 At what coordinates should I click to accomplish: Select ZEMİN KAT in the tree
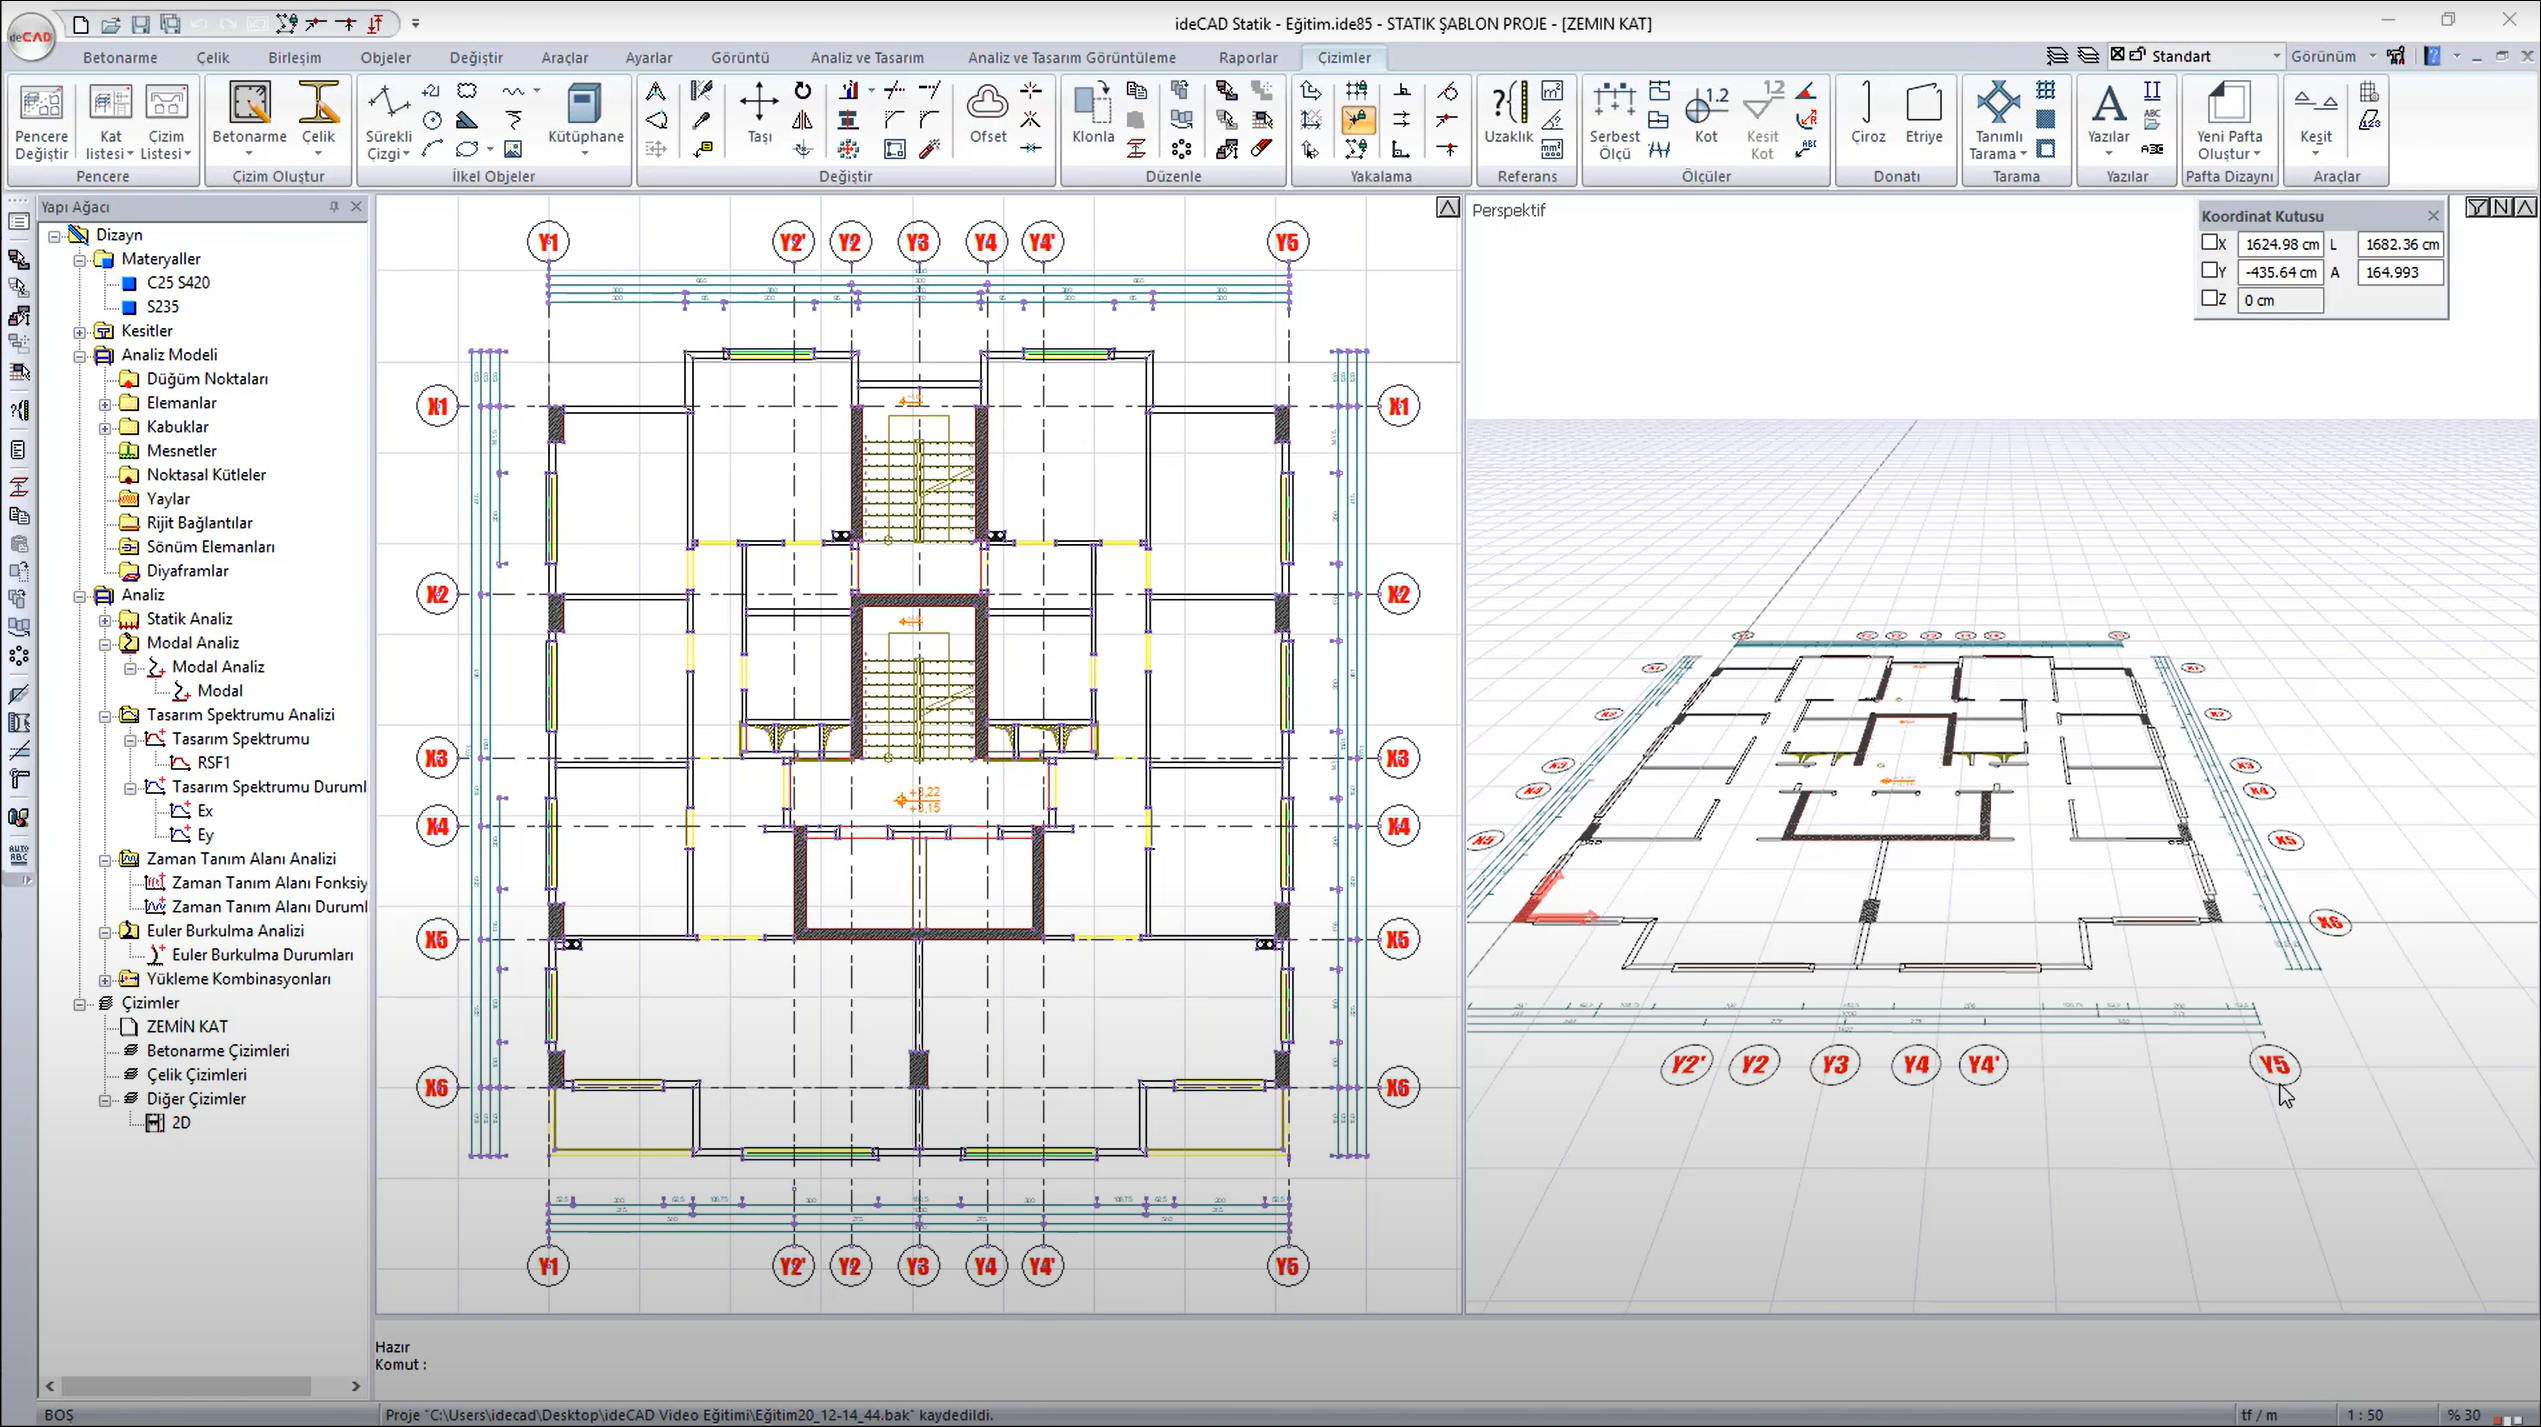coord(186,1027)
